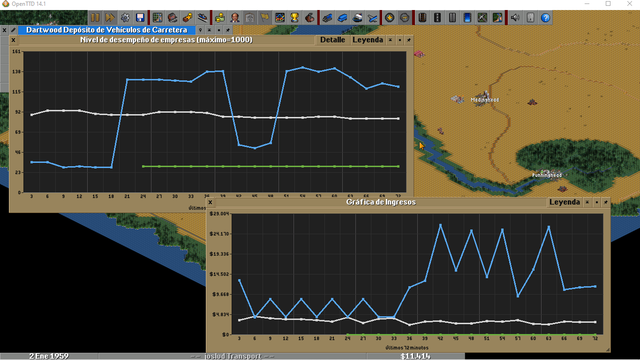Zoom in on the map
Screen dimensions: 640x360
389,18
